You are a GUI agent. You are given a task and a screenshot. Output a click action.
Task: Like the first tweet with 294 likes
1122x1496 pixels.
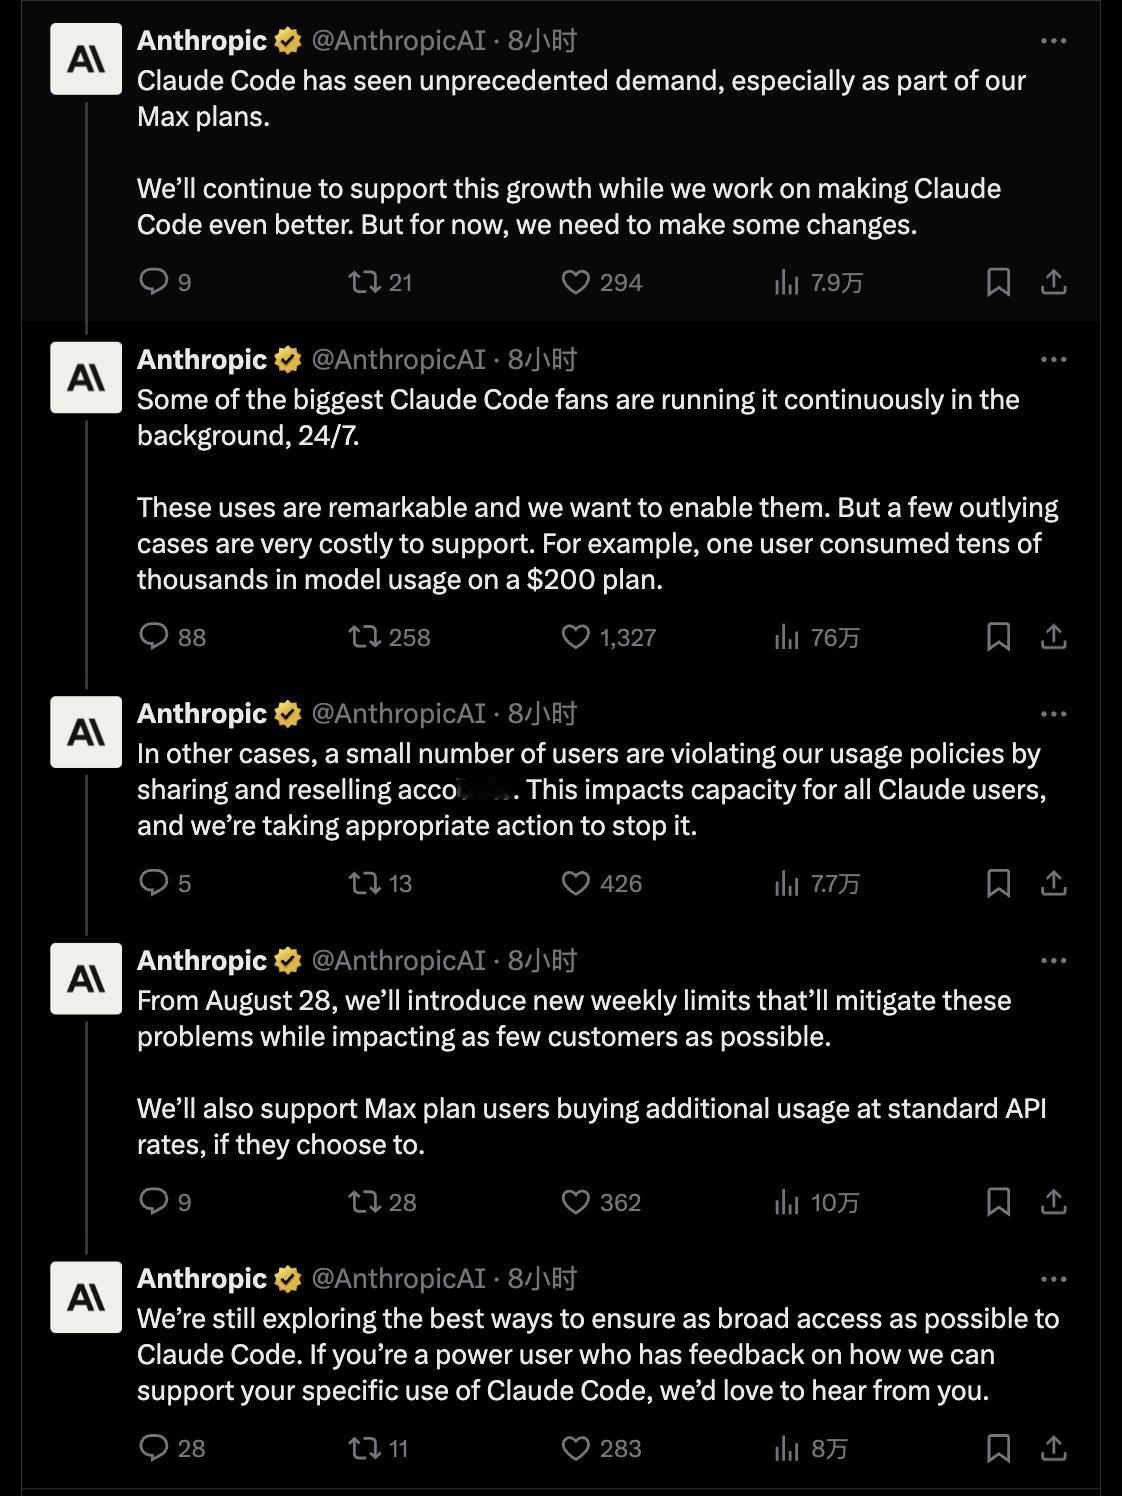(601, 282)
